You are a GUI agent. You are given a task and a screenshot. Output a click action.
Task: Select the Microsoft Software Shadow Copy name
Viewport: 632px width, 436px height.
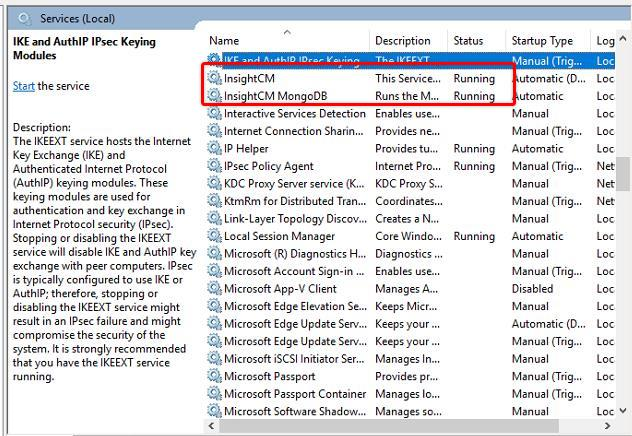[x=295, y=411]
